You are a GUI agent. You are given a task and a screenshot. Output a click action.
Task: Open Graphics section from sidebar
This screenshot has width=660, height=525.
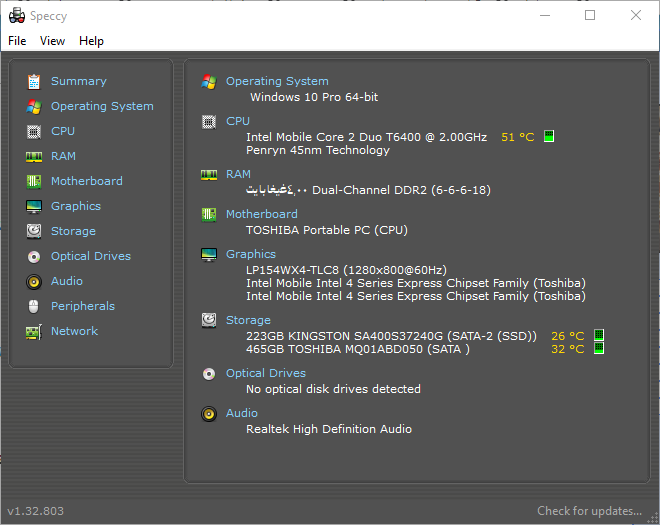pos(76,206)
